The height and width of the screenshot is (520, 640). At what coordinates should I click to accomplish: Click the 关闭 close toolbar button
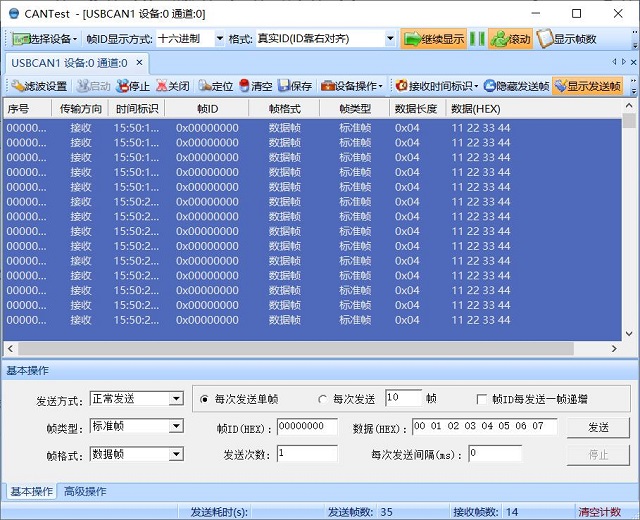click(173, 86)
